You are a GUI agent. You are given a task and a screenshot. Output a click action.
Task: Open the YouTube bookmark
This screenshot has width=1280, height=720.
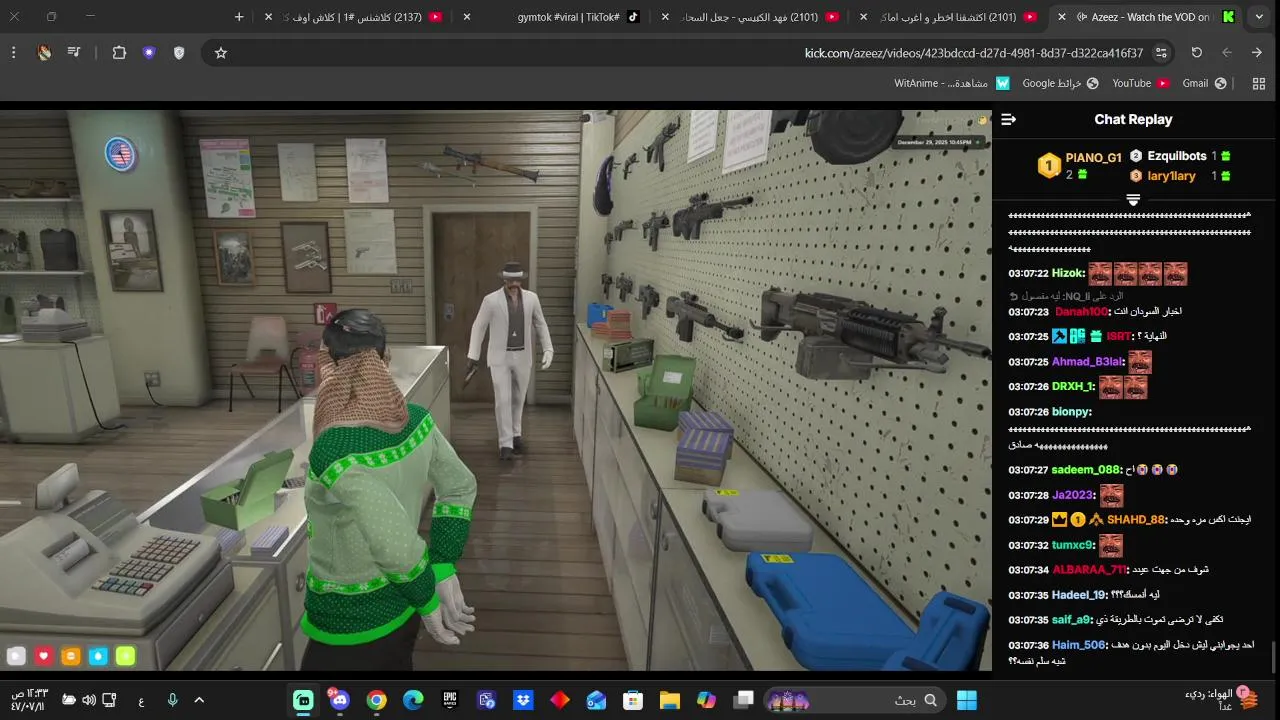tap(1140, 83)
